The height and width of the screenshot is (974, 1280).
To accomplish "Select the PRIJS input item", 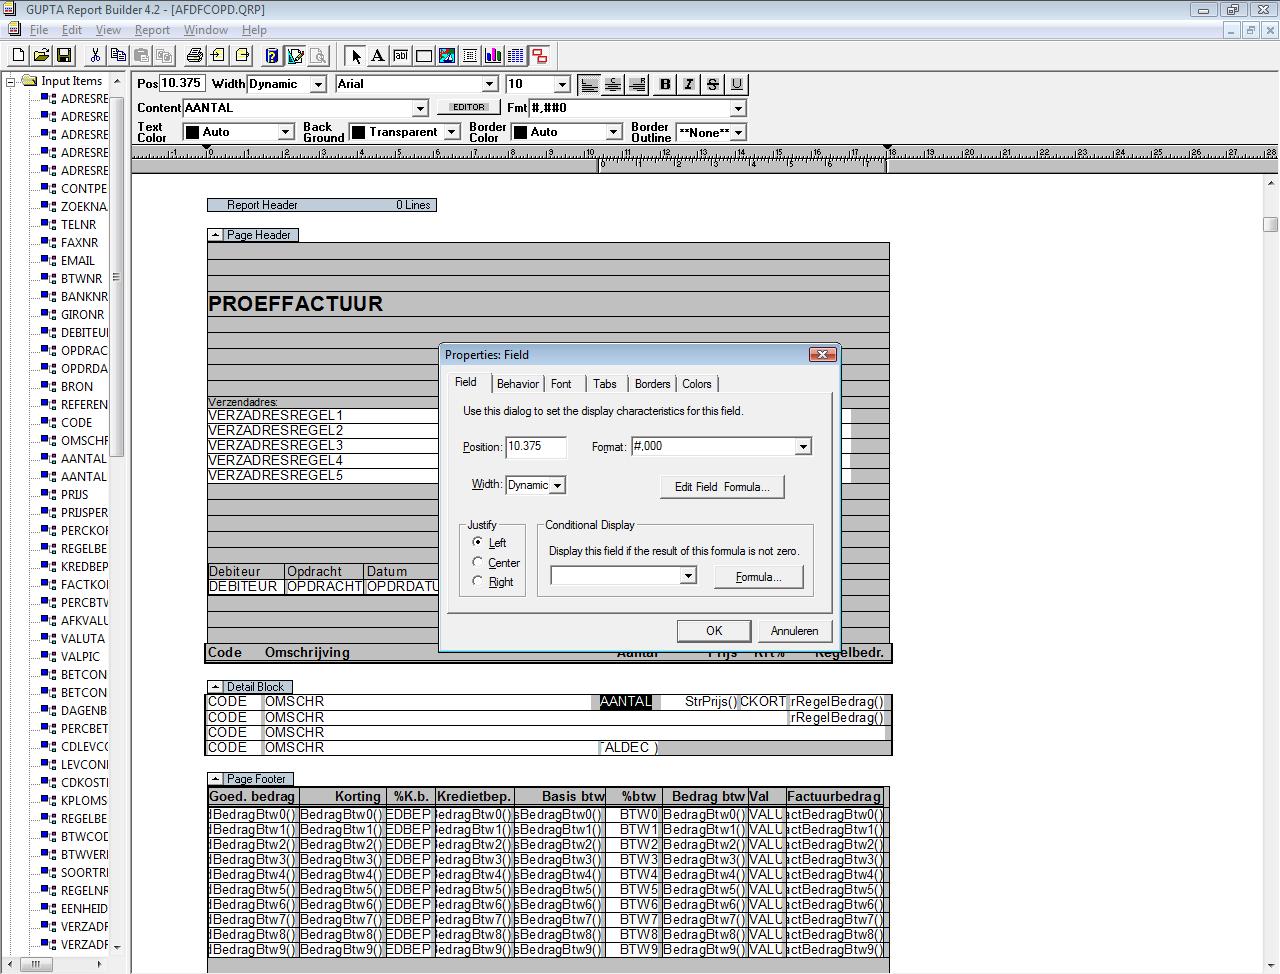I will point(74,495).
